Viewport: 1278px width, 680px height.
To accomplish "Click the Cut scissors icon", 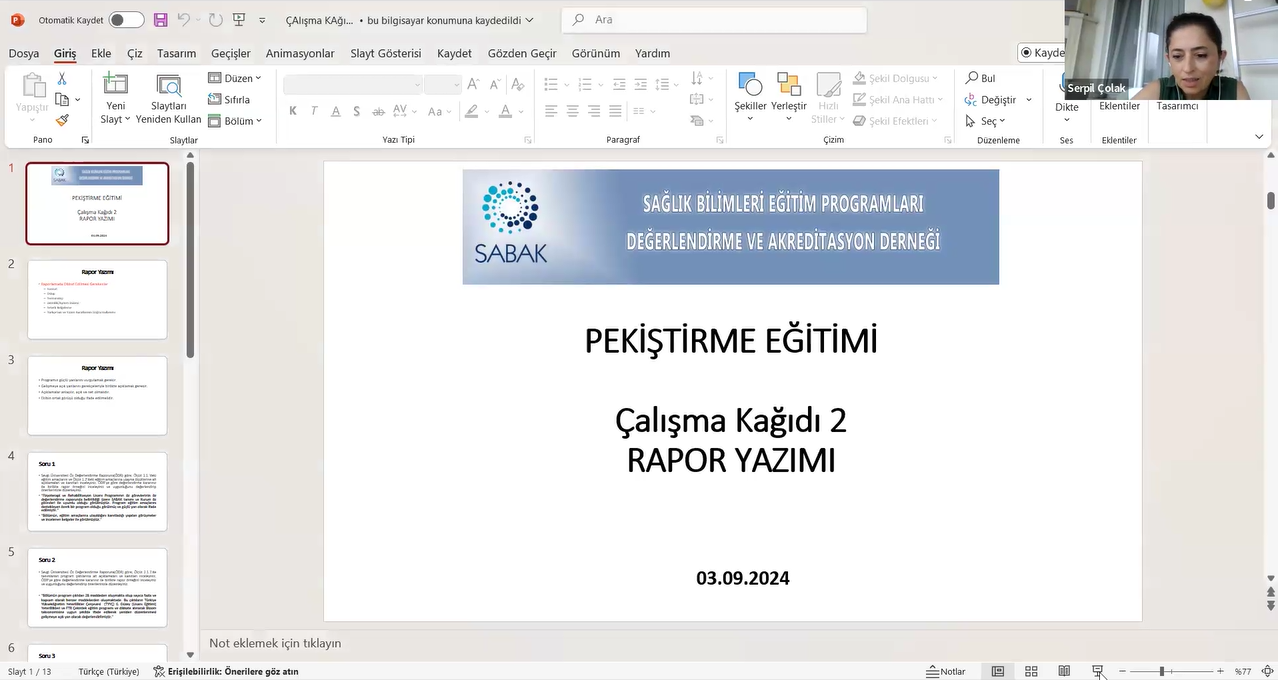I will [x=62, y=79].
